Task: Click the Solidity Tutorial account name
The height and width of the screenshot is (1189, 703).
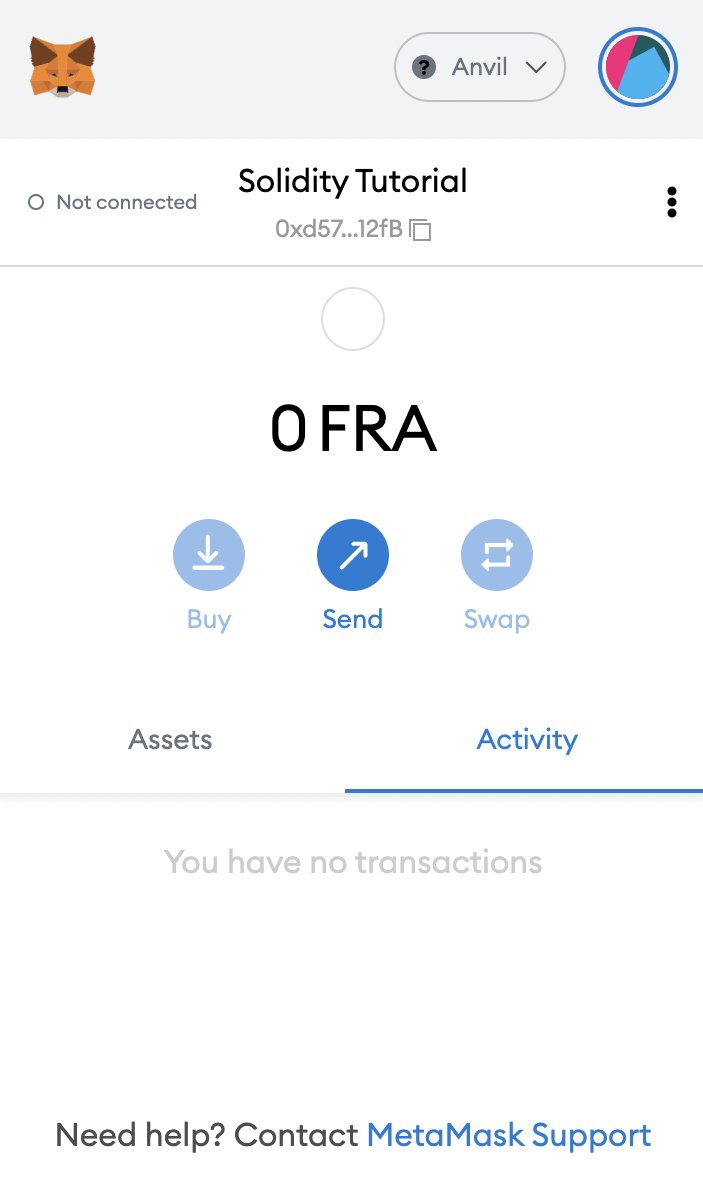Action: (353, 181)
